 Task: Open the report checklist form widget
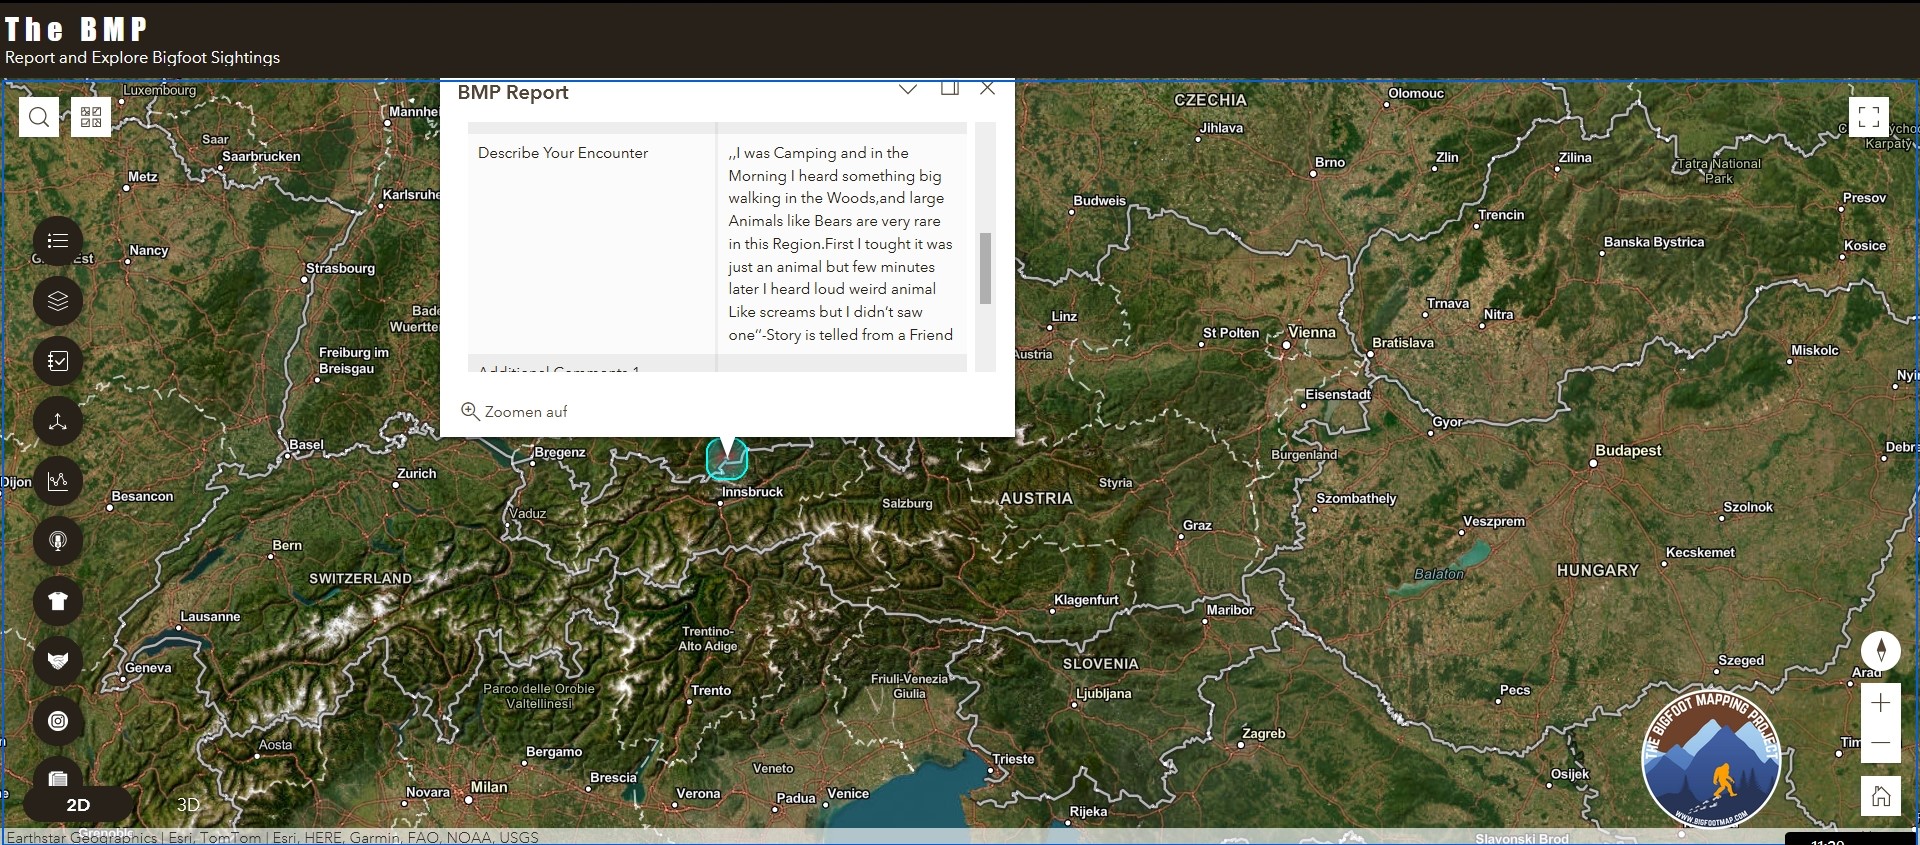tap(58, 361)
